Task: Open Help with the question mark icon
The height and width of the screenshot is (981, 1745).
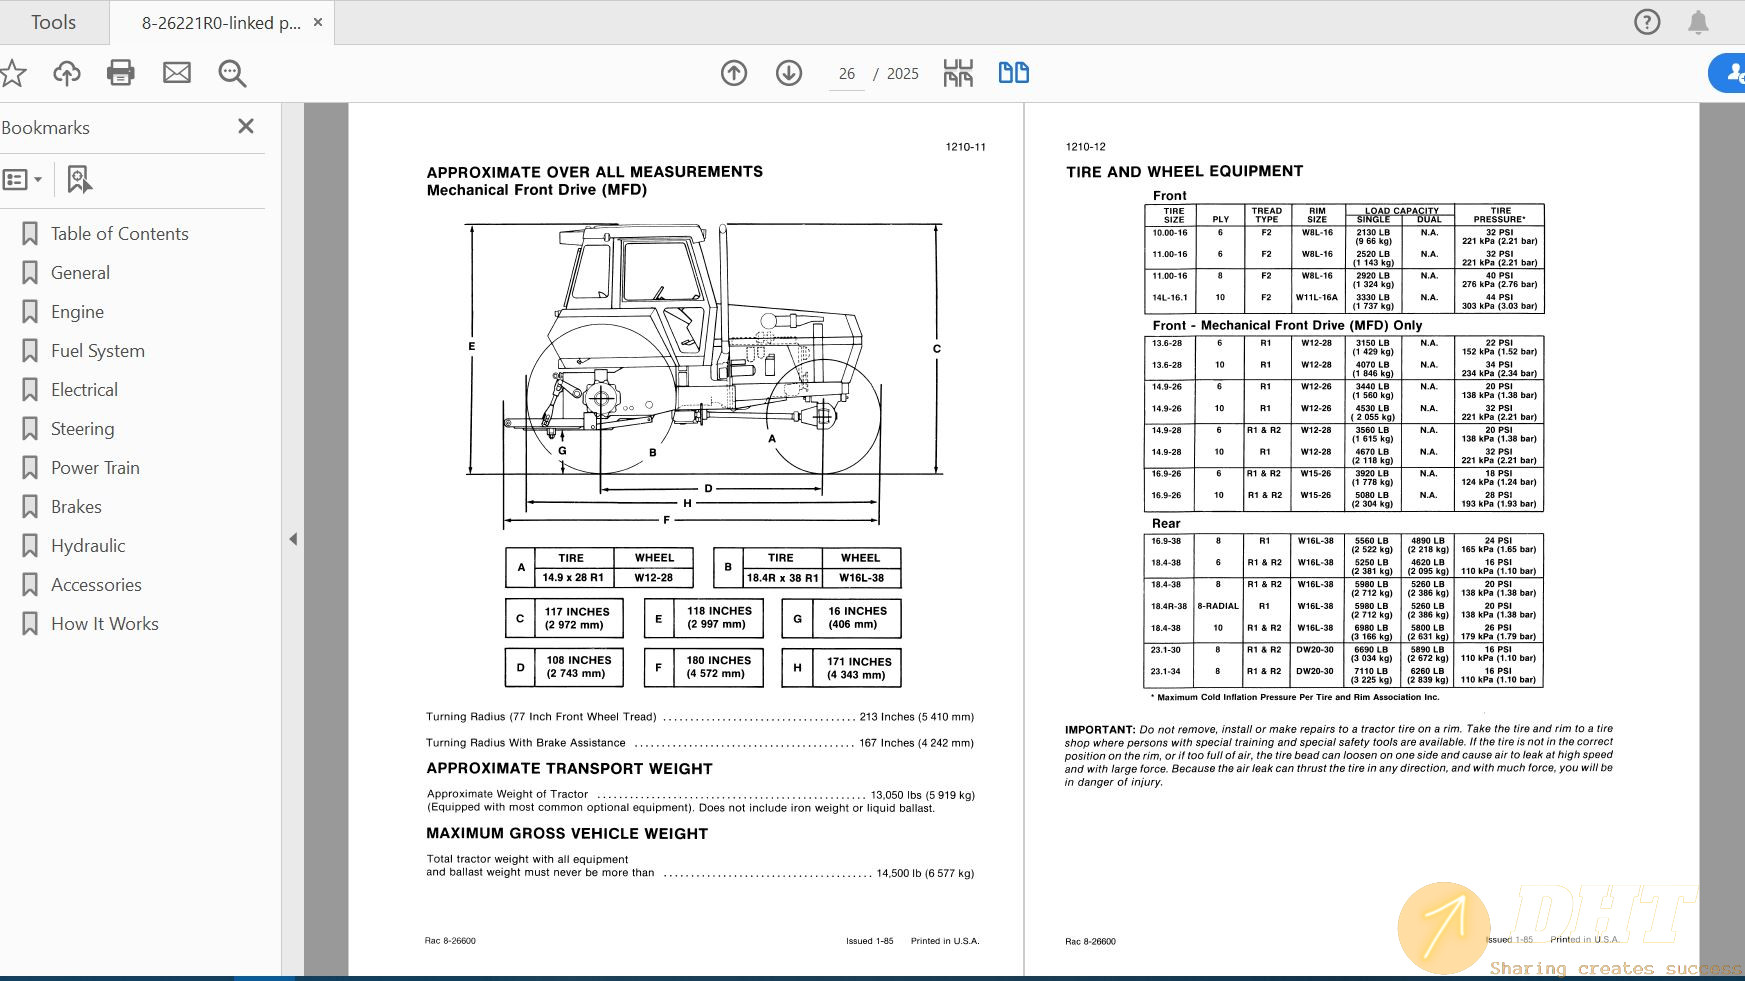Action: [1646, 21]
